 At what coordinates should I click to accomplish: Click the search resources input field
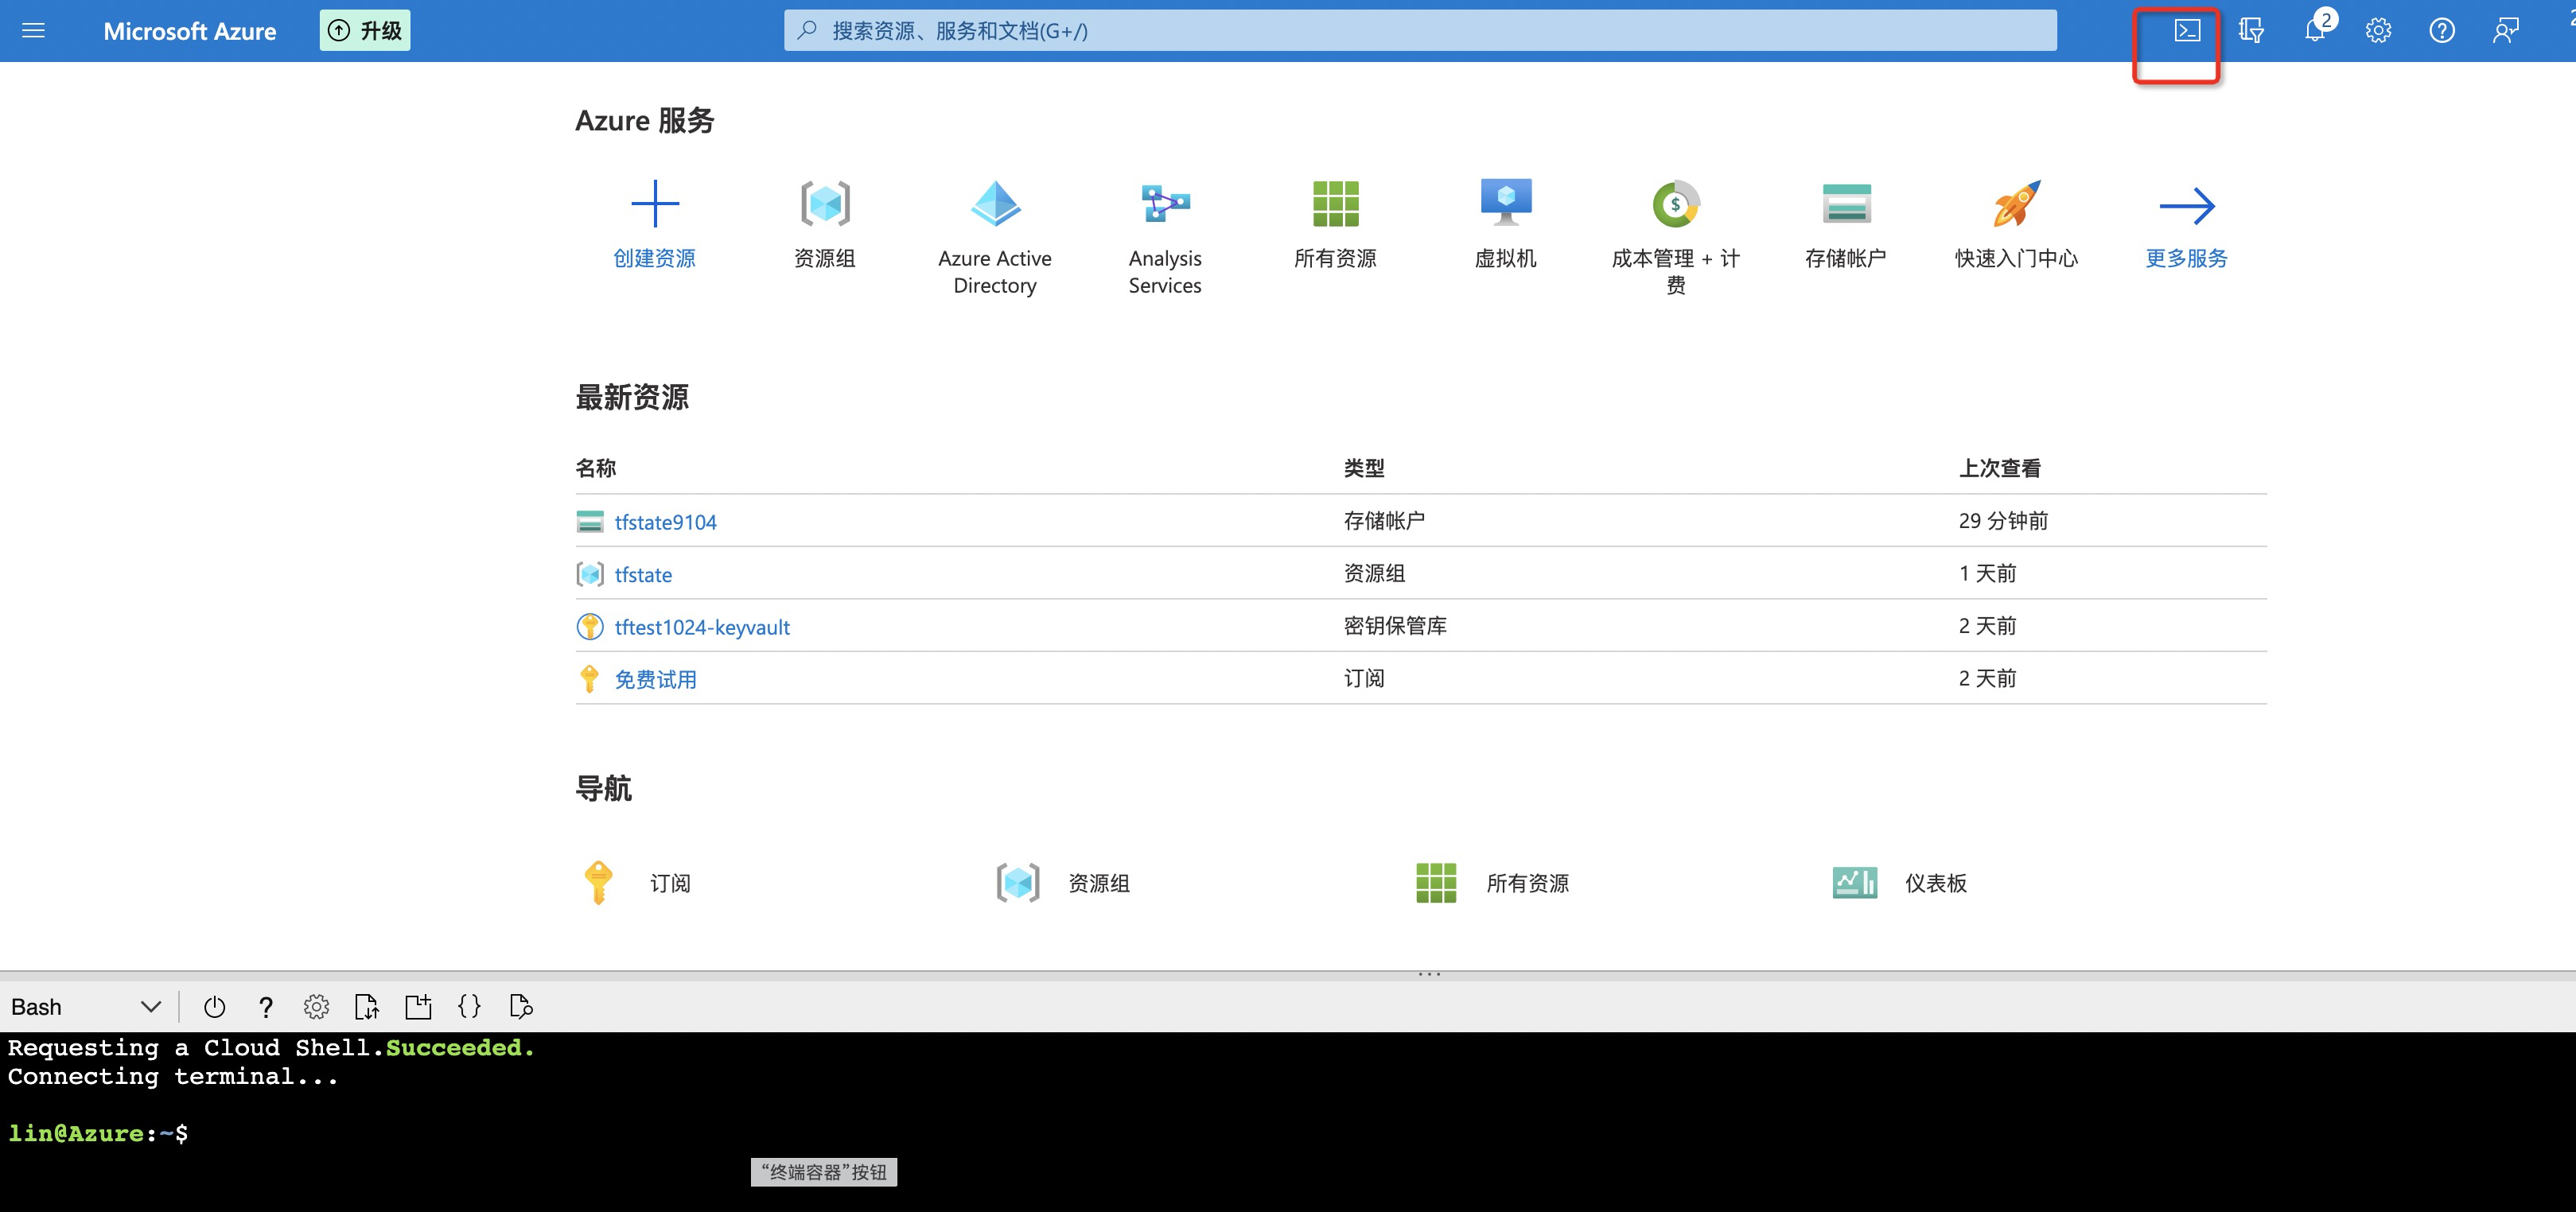click(x=1420, y=31)
